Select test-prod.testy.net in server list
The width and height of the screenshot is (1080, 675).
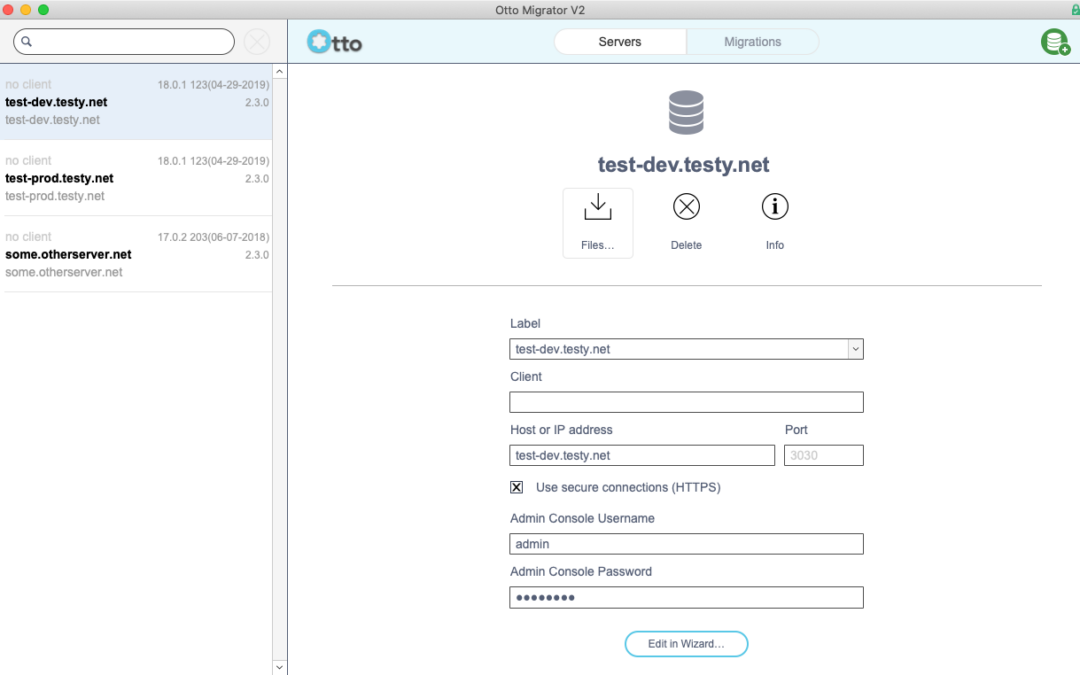136,178
